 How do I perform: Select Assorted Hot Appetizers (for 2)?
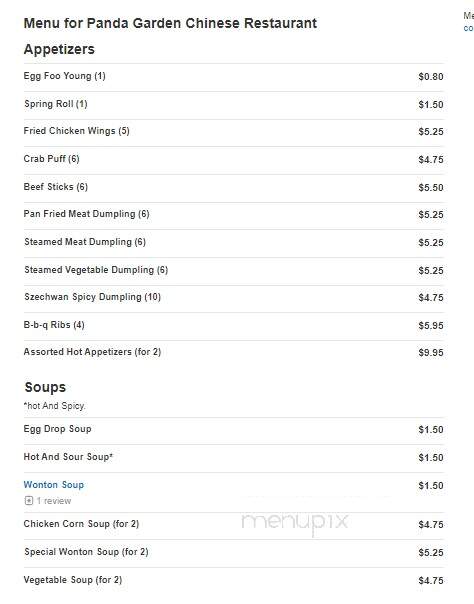point(234,353)
